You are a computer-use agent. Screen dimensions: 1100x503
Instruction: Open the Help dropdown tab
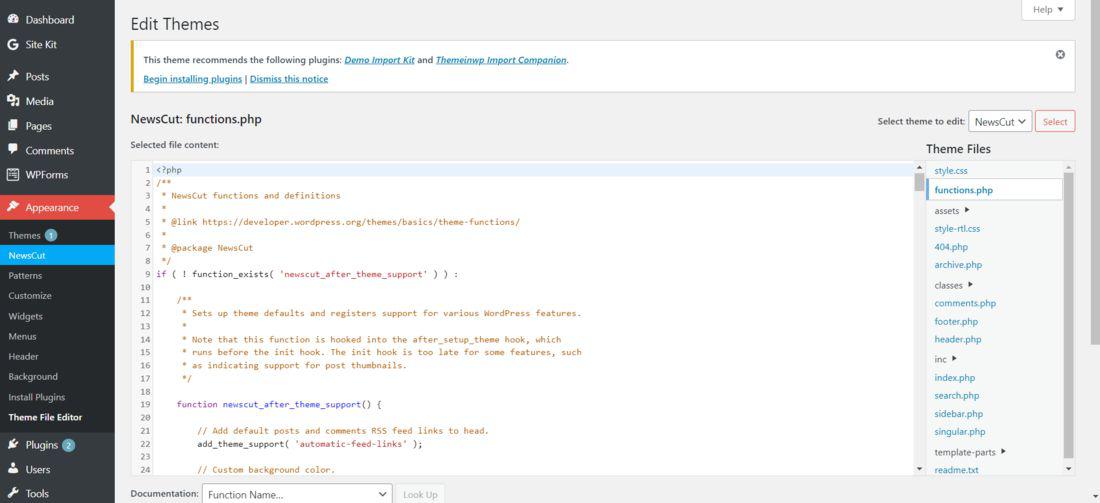(x=1048, y=10)
